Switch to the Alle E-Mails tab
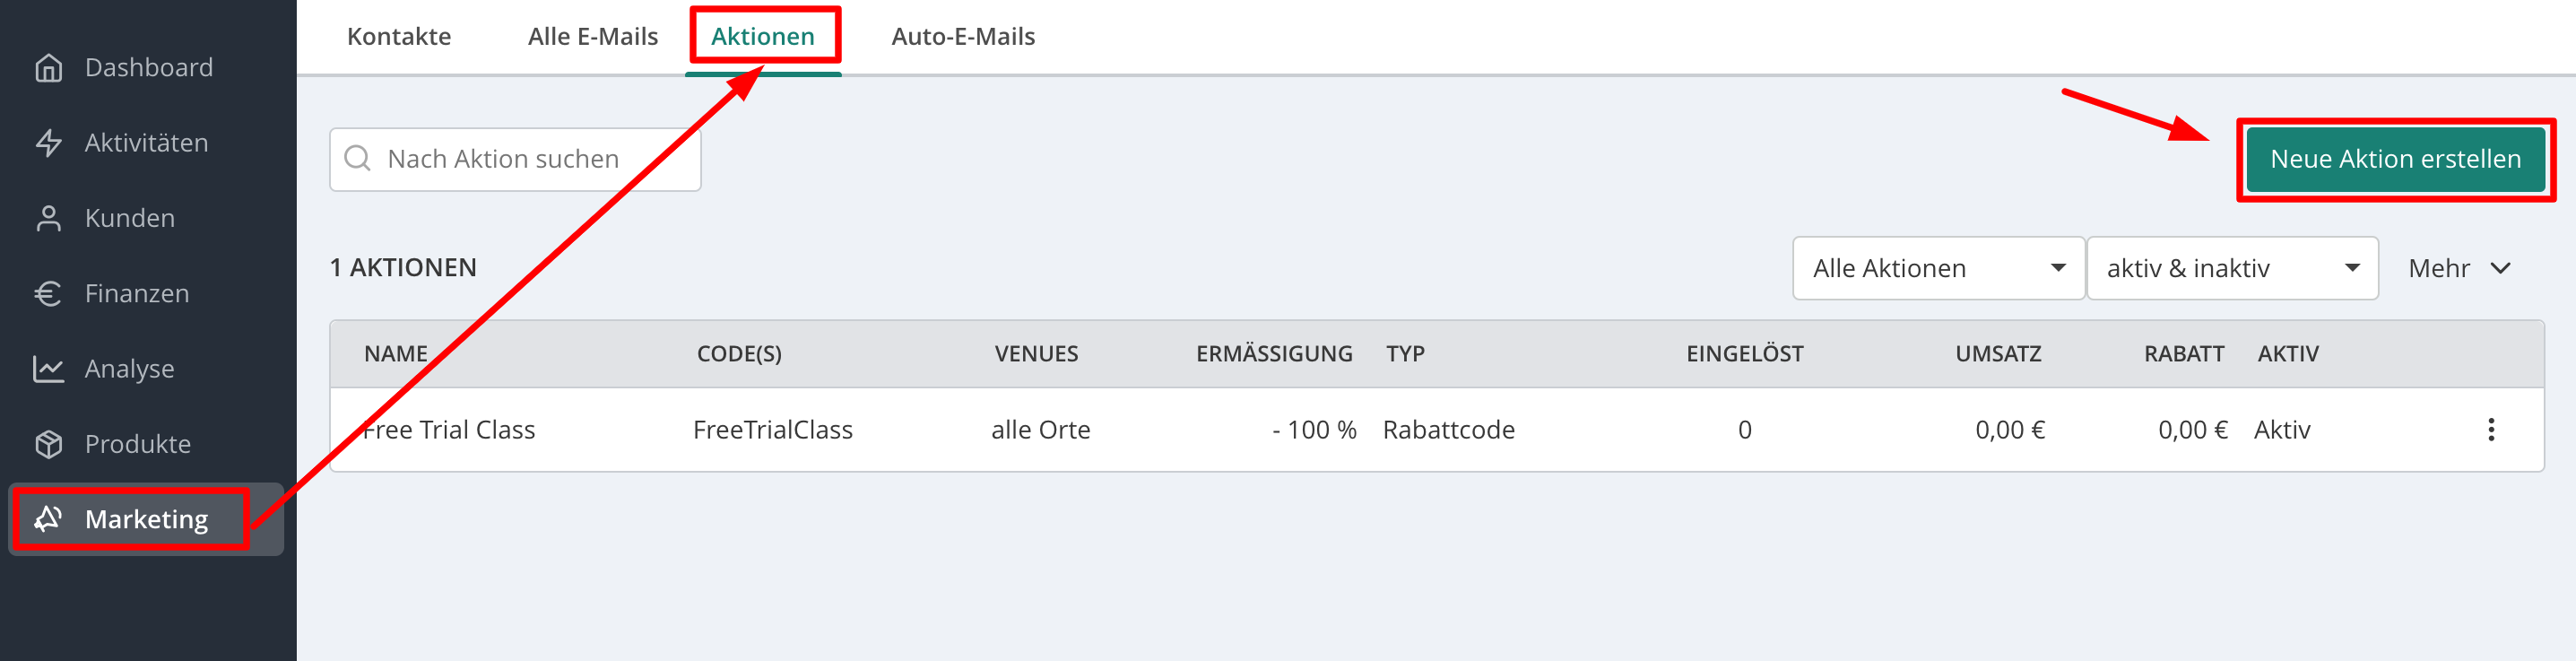The height and width of the screenshot is (661, 2576). 592,37
